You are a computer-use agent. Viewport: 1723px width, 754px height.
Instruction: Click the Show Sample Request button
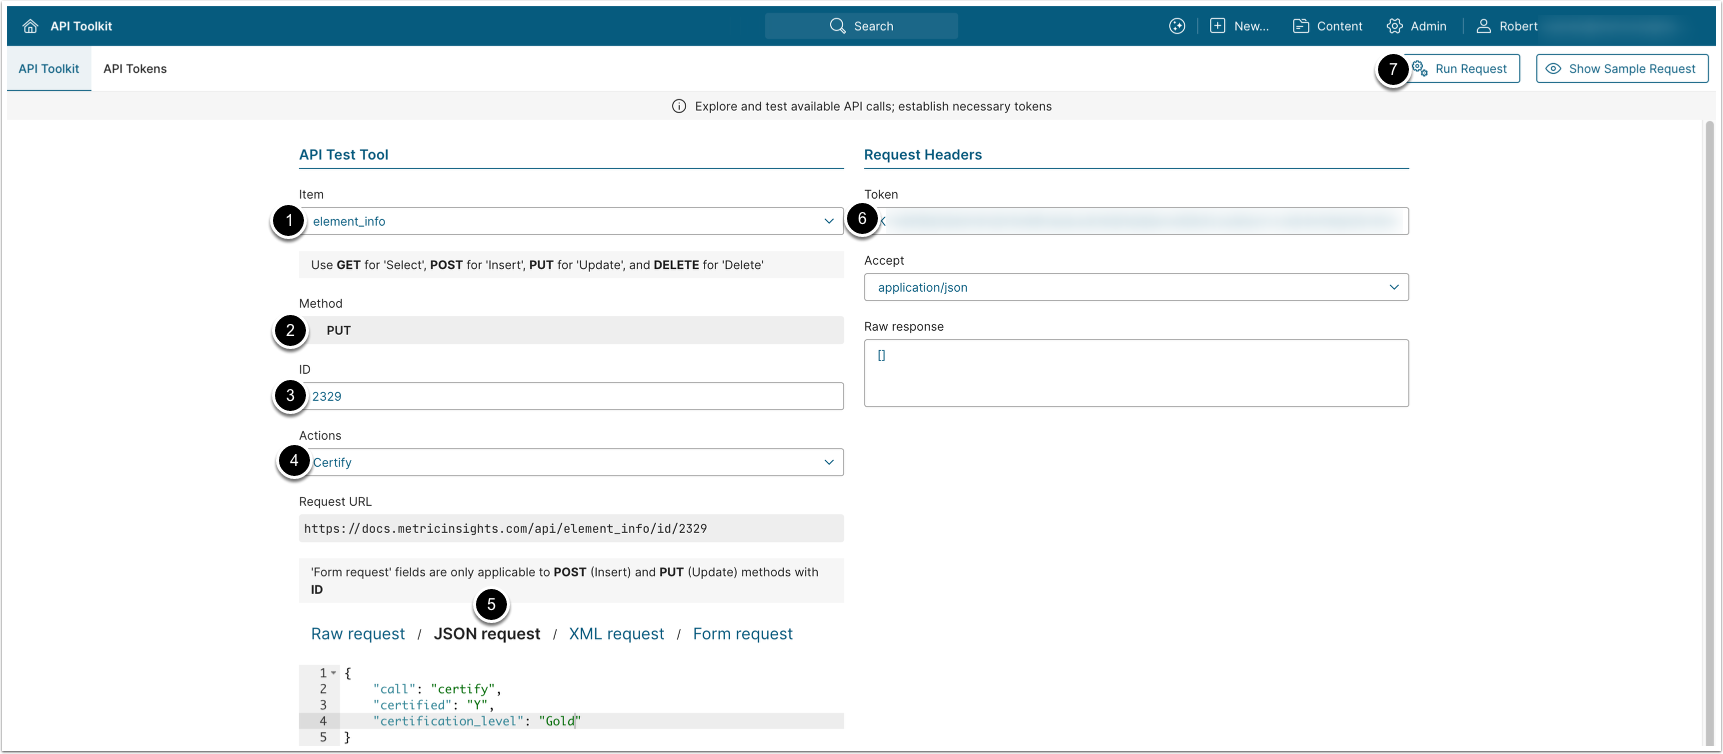click(x=1621, y=69)
